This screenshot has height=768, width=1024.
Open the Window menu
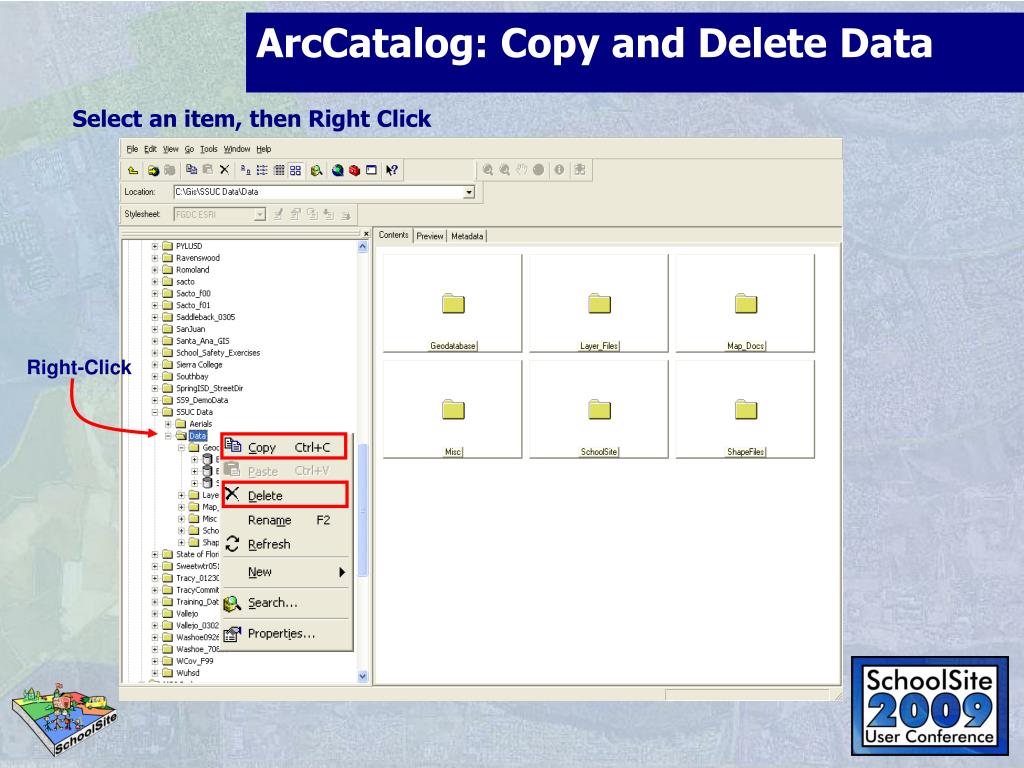tap(237, 149)
